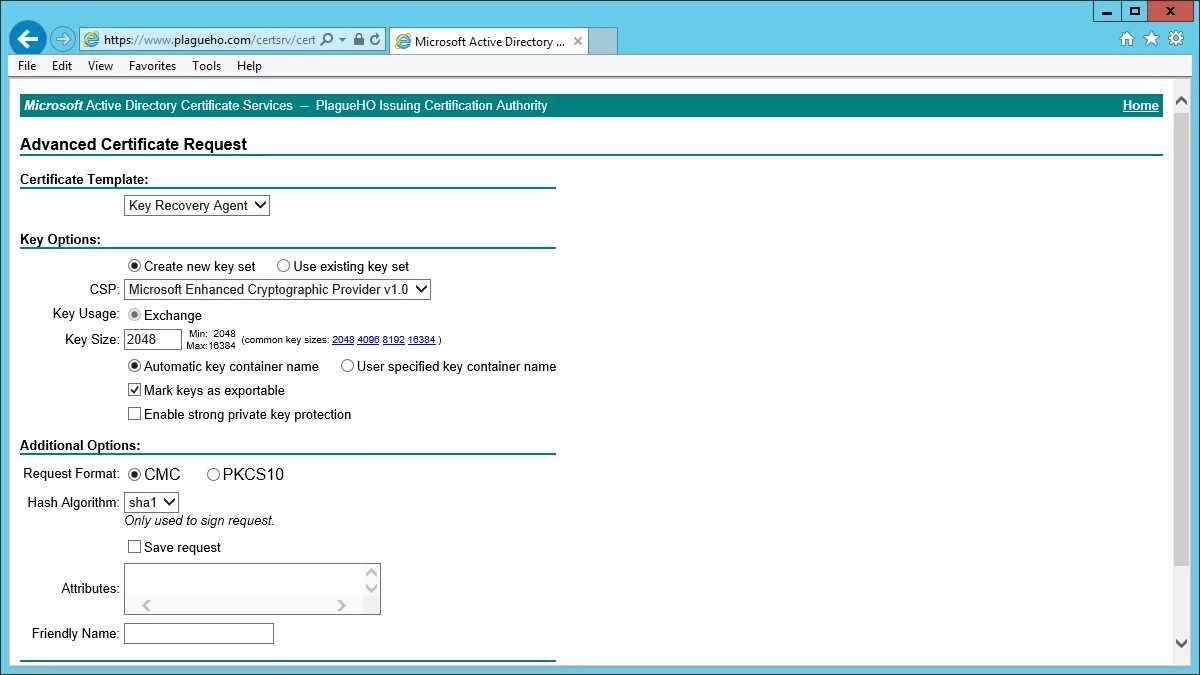
Task: Click the security lock icon in address bar
Action: (359, 40)
